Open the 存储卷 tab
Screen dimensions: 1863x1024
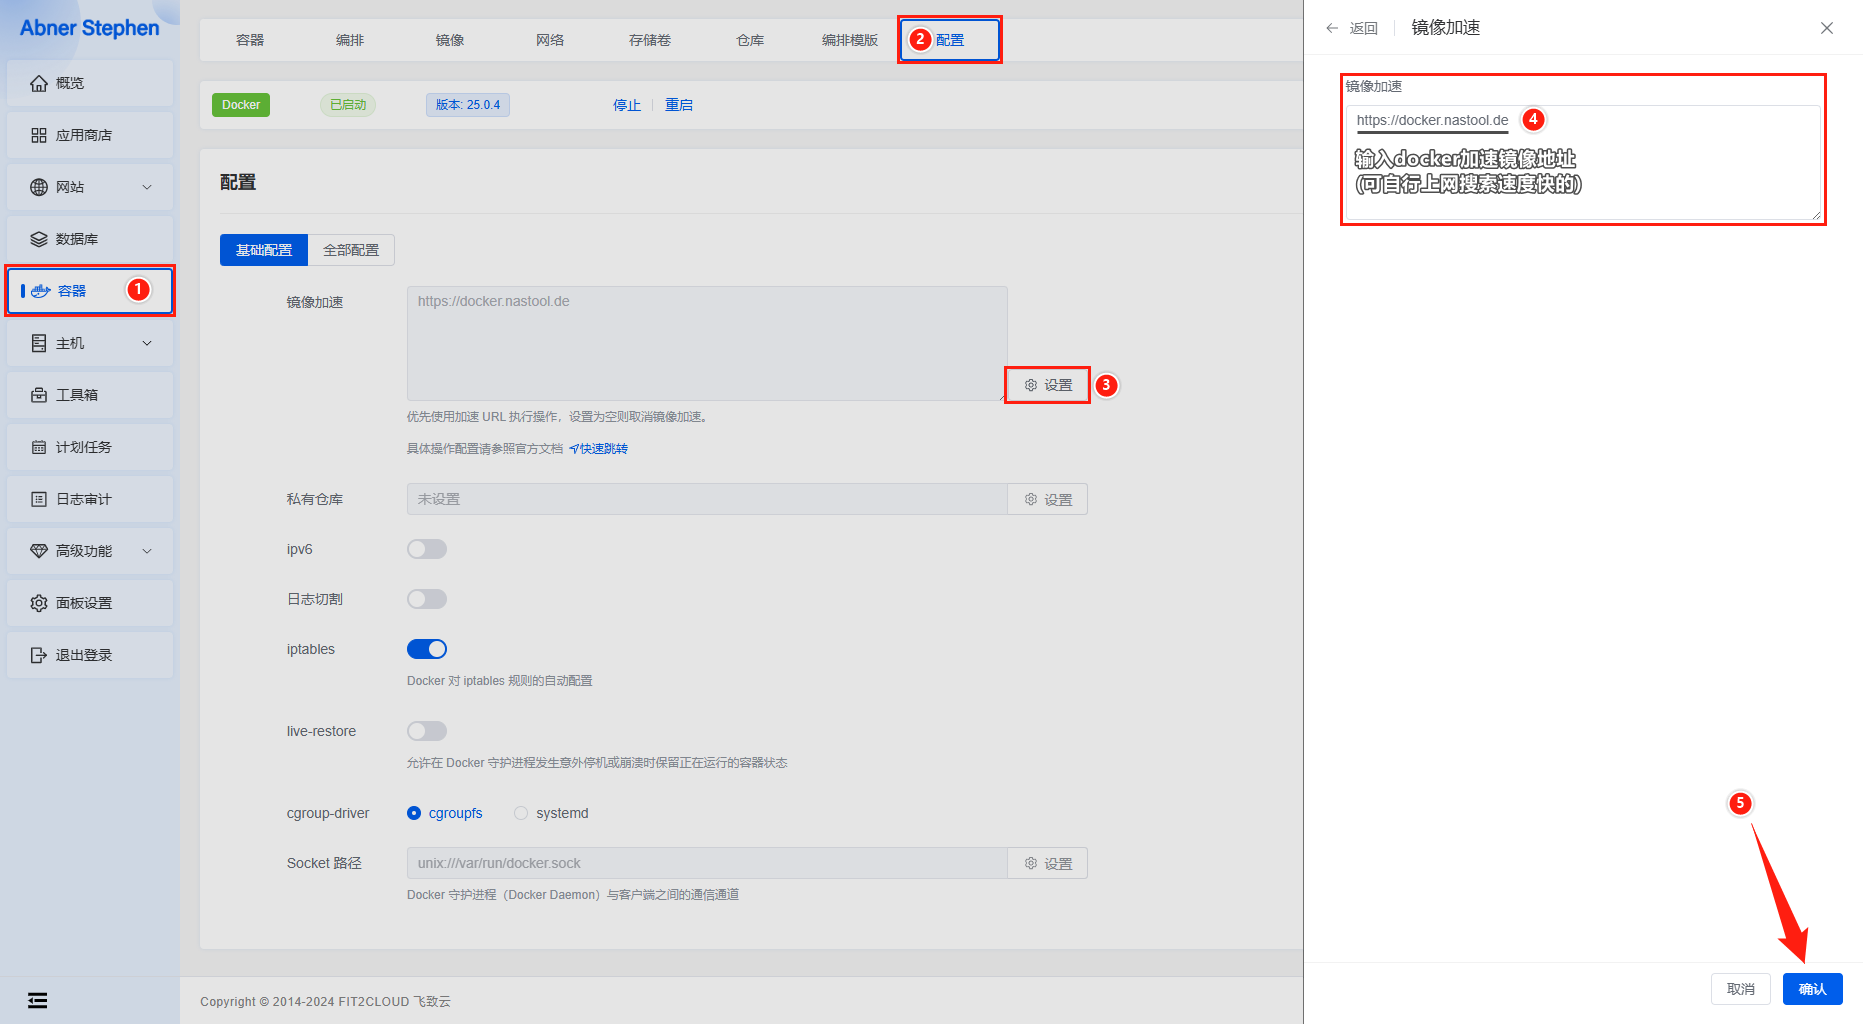[650, 40]
